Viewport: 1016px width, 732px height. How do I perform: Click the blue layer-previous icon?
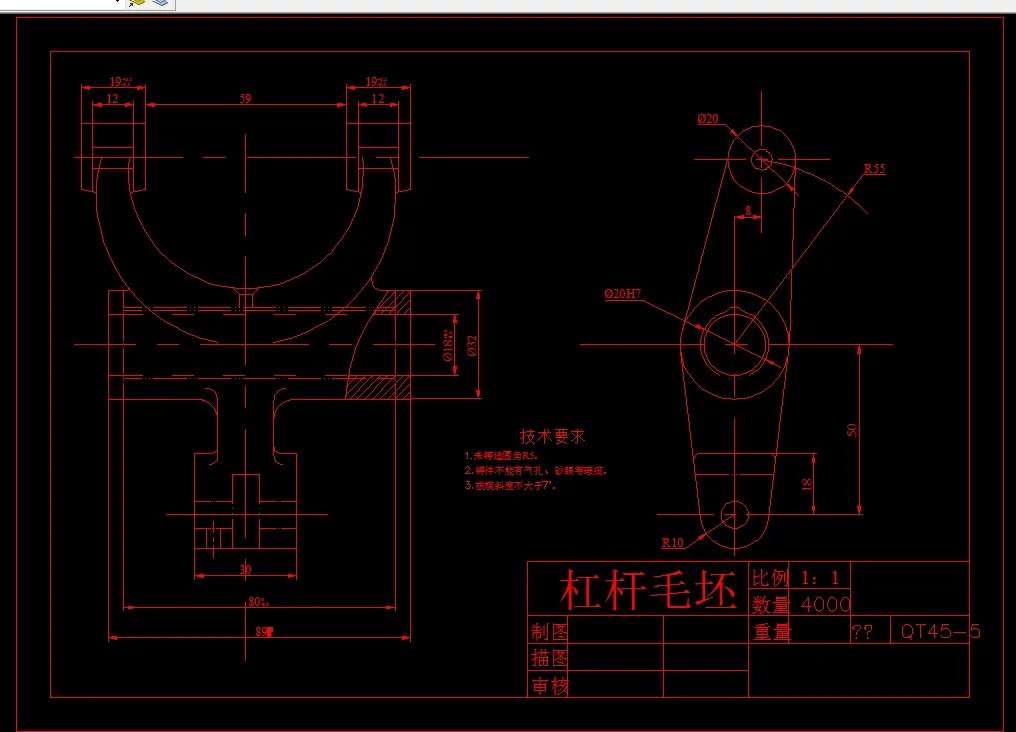(x=160, y=3)
